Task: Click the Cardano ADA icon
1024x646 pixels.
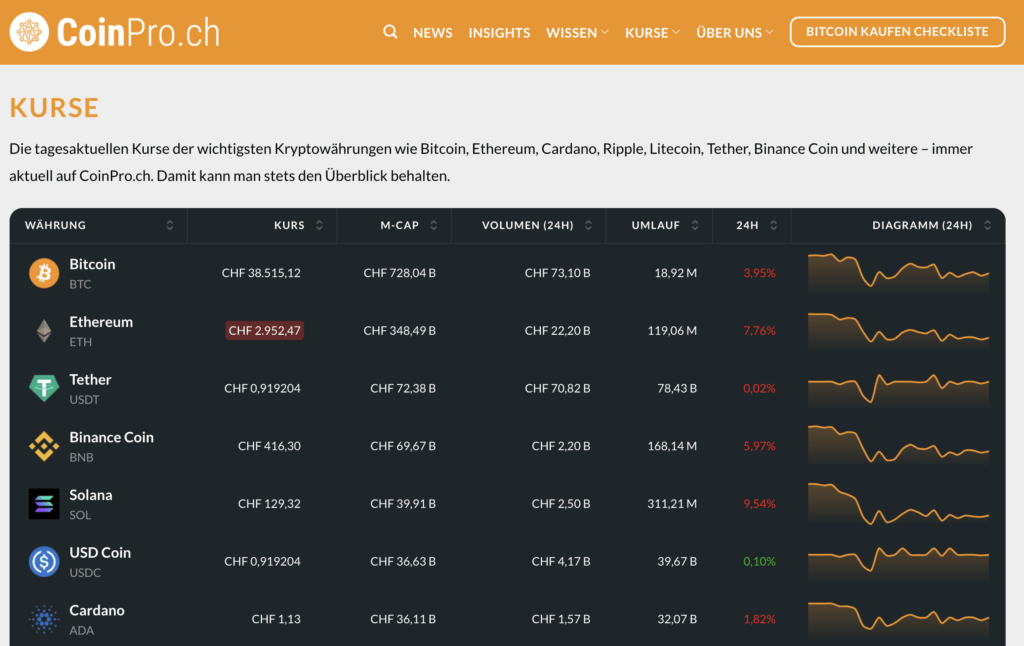Action: (x=43, y=619)
